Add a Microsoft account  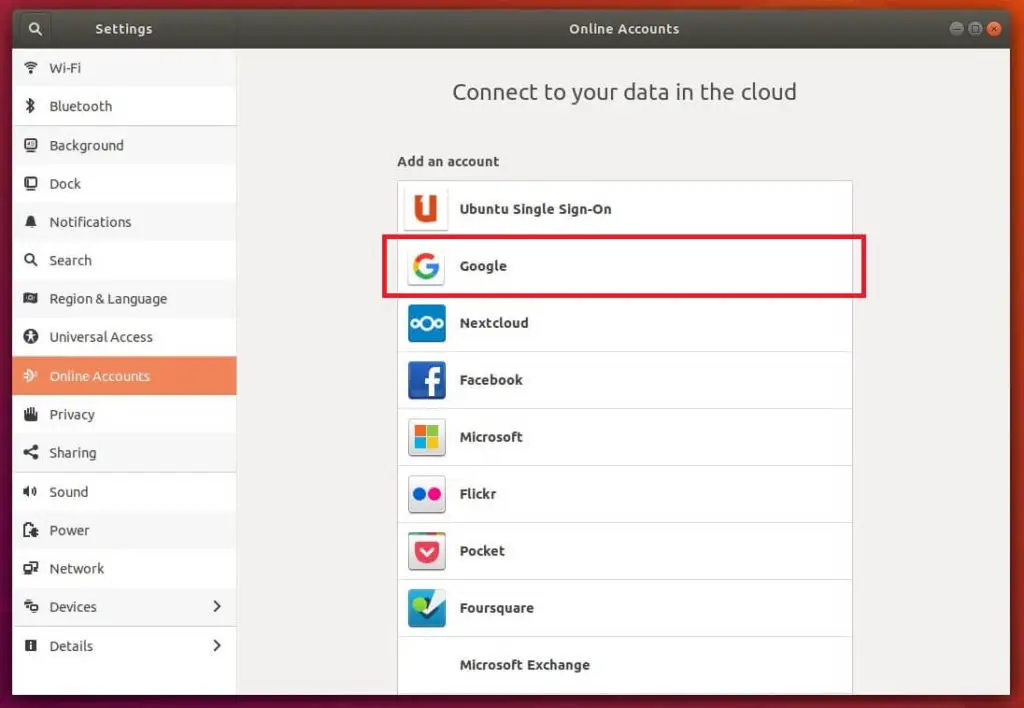click(624, 437)
